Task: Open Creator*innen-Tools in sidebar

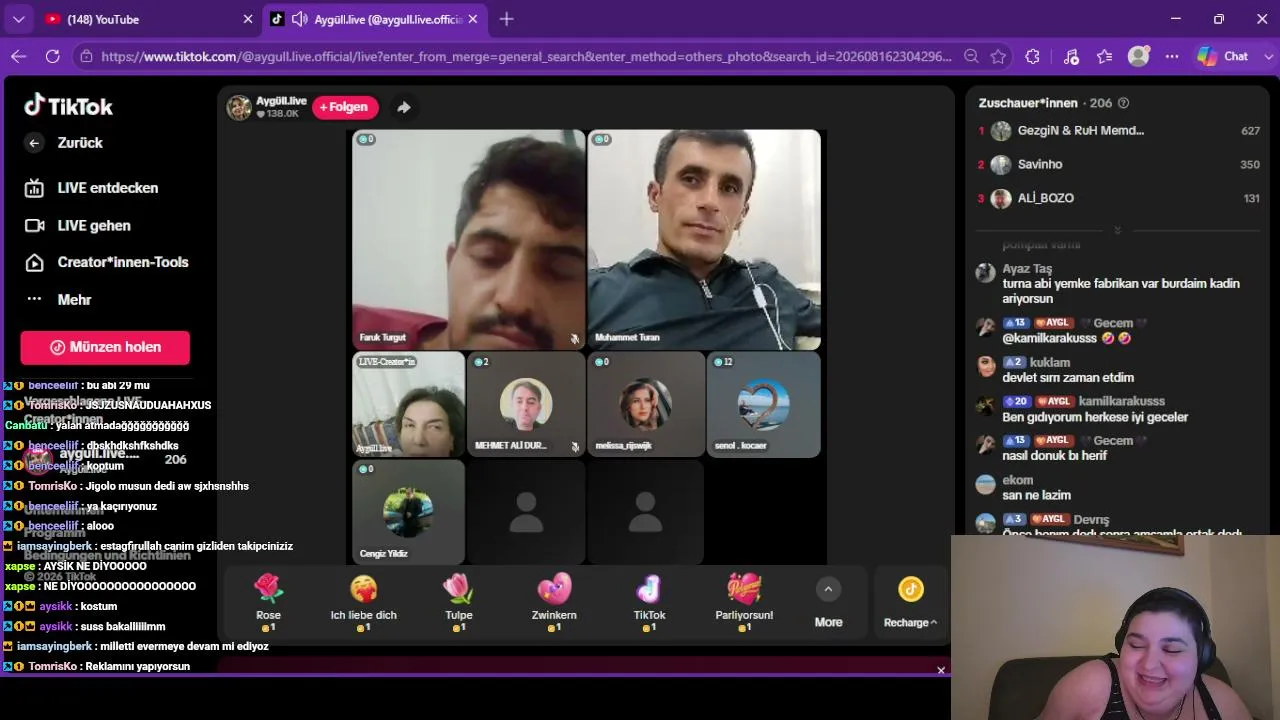Action: (107, 262)
